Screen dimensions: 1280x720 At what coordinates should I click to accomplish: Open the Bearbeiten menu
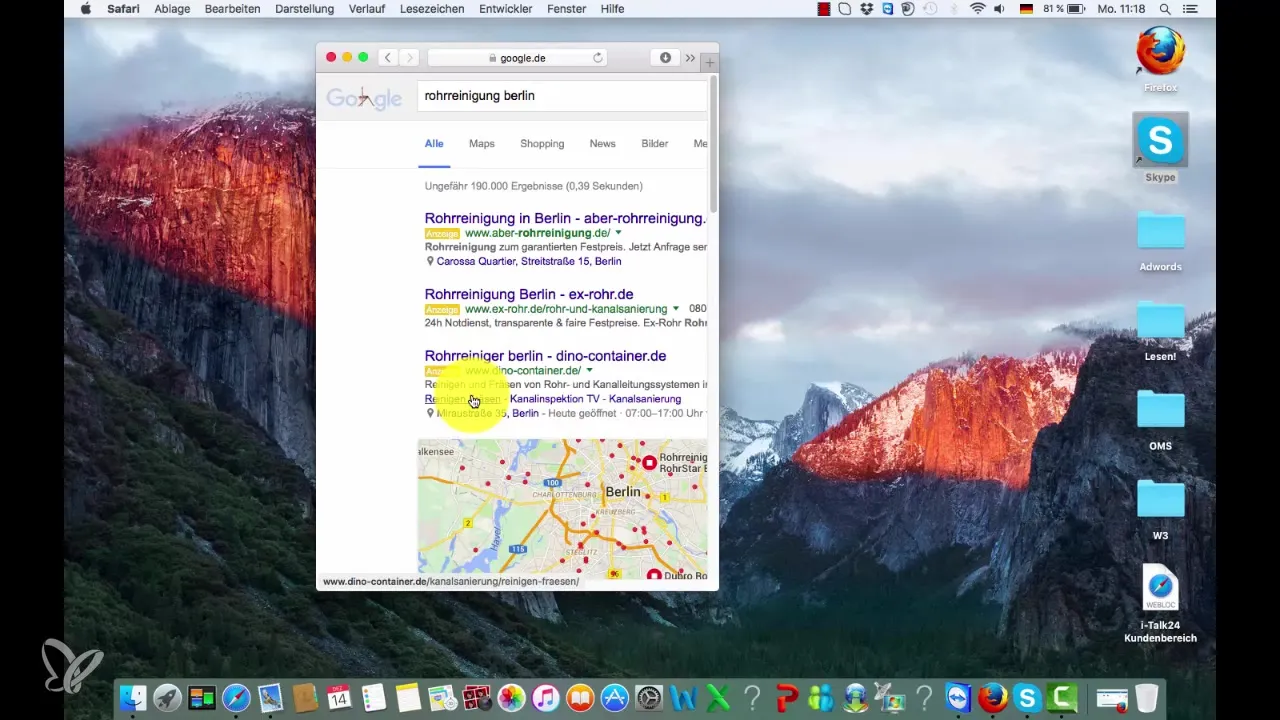(x=231, y=9)
